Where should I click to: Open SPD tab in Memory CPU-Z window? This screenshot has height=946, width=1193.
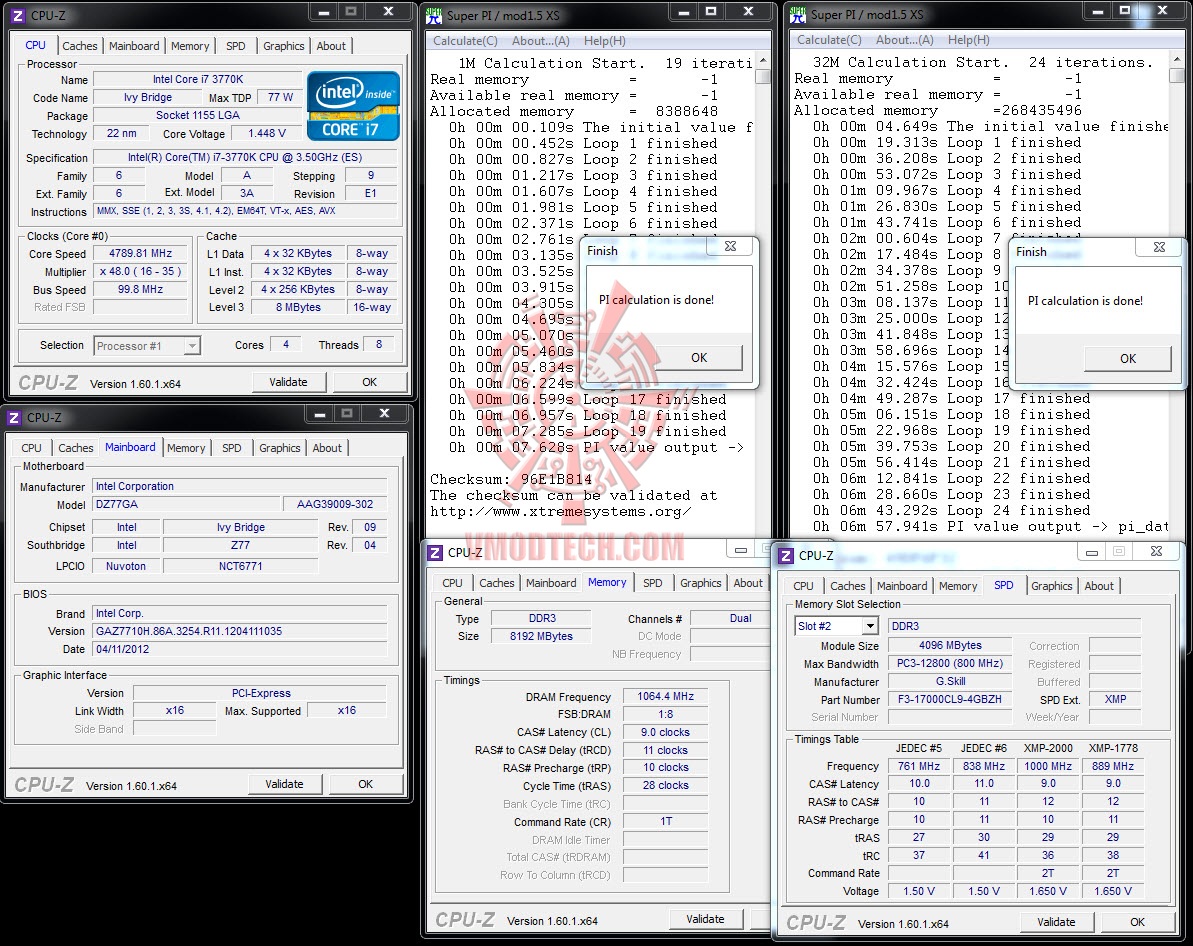[x=653, y=583]
